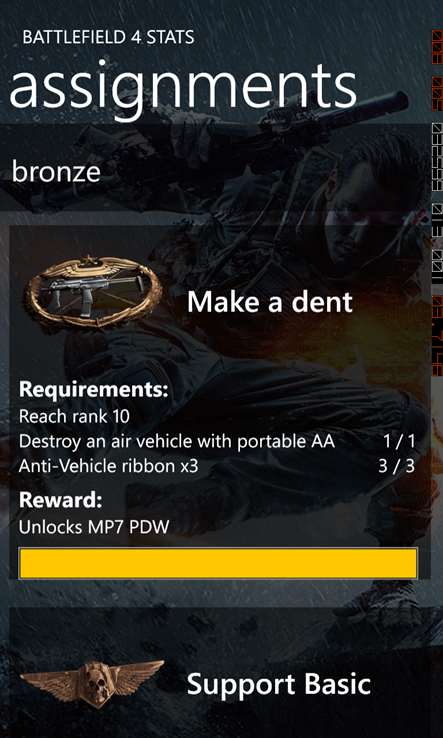The image size is (443, 738).
Task: Select the Reach rank 10 requirement
Action: tap(74, 416)
